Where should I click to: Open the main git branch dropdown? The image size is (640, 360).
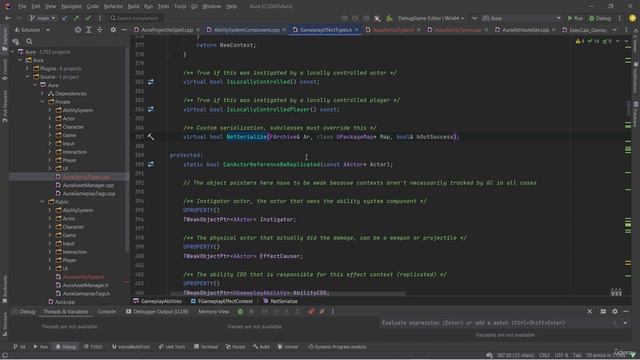click(x=42, y=18)
